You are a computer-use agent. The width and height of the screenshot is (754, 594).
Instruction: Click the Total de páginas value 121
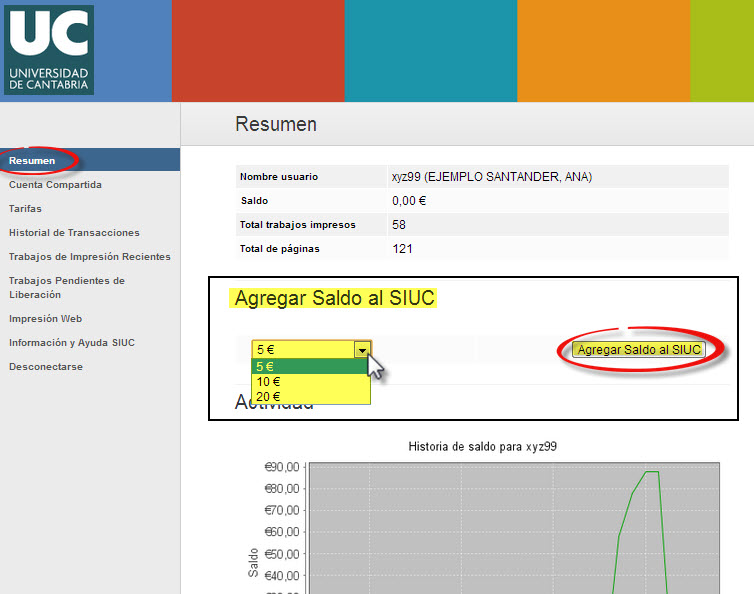tap(402, 249)
